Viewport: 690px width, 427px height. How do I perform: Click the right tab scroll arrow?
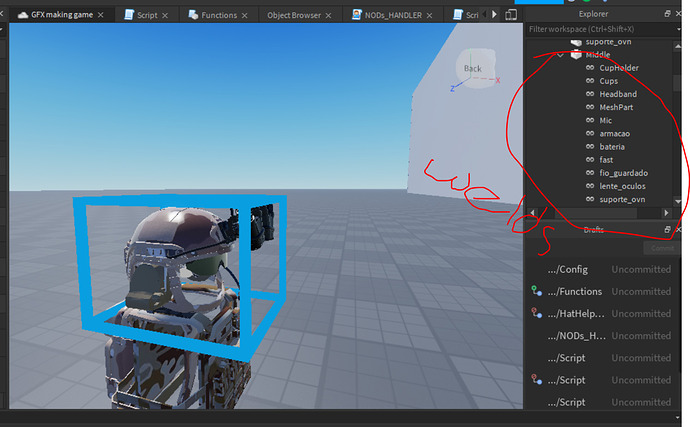494,15
